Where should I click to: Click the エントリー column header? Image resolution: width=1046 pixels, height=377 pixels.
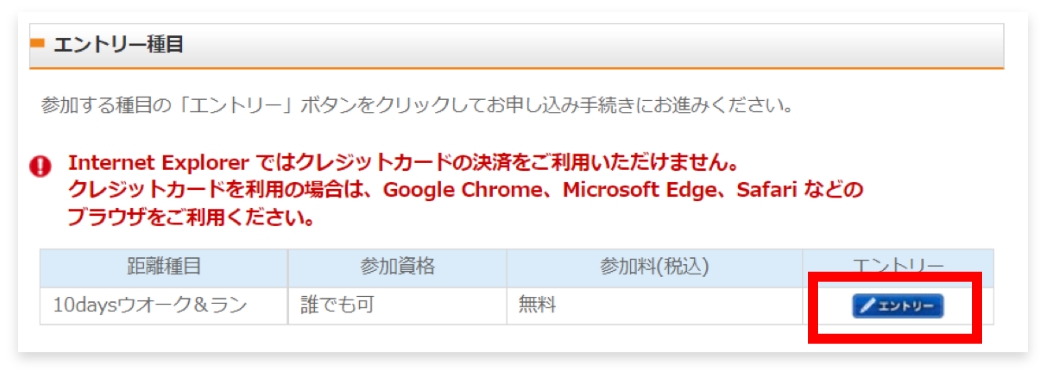[898, 266]
